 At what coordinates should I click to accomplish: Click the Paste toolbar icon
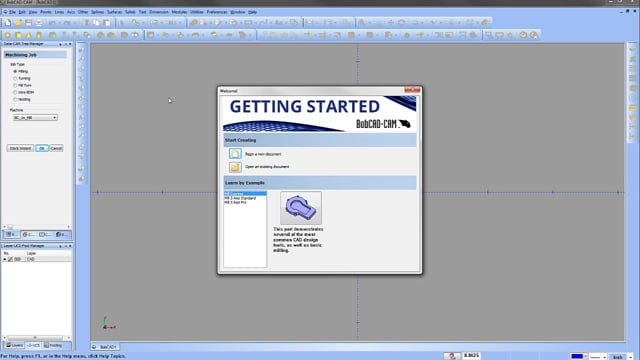pyautogui.click(x=107, y=23)
